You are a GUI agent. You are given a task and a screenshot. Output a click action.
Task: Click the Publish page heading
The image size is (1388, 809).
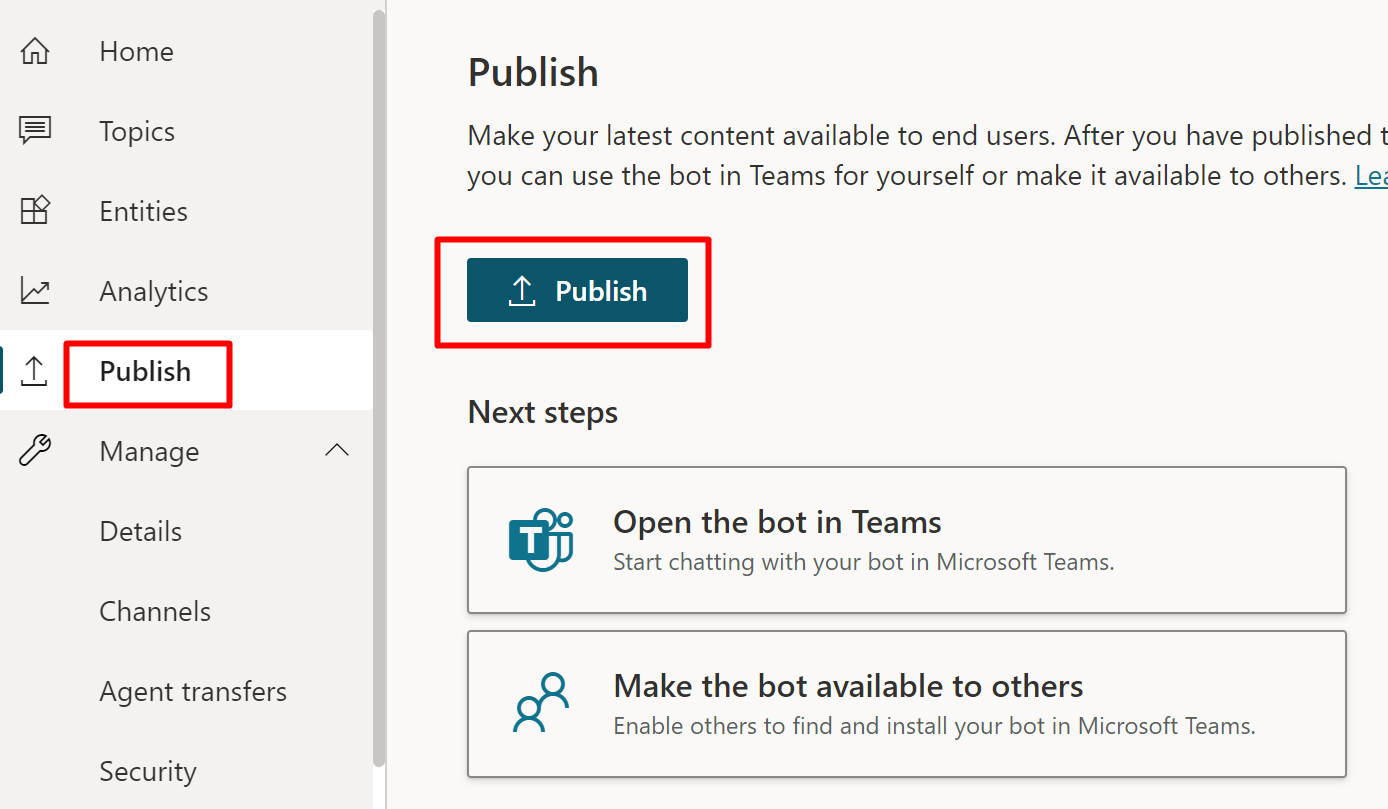pyautogui.click(x=533, y=72)
